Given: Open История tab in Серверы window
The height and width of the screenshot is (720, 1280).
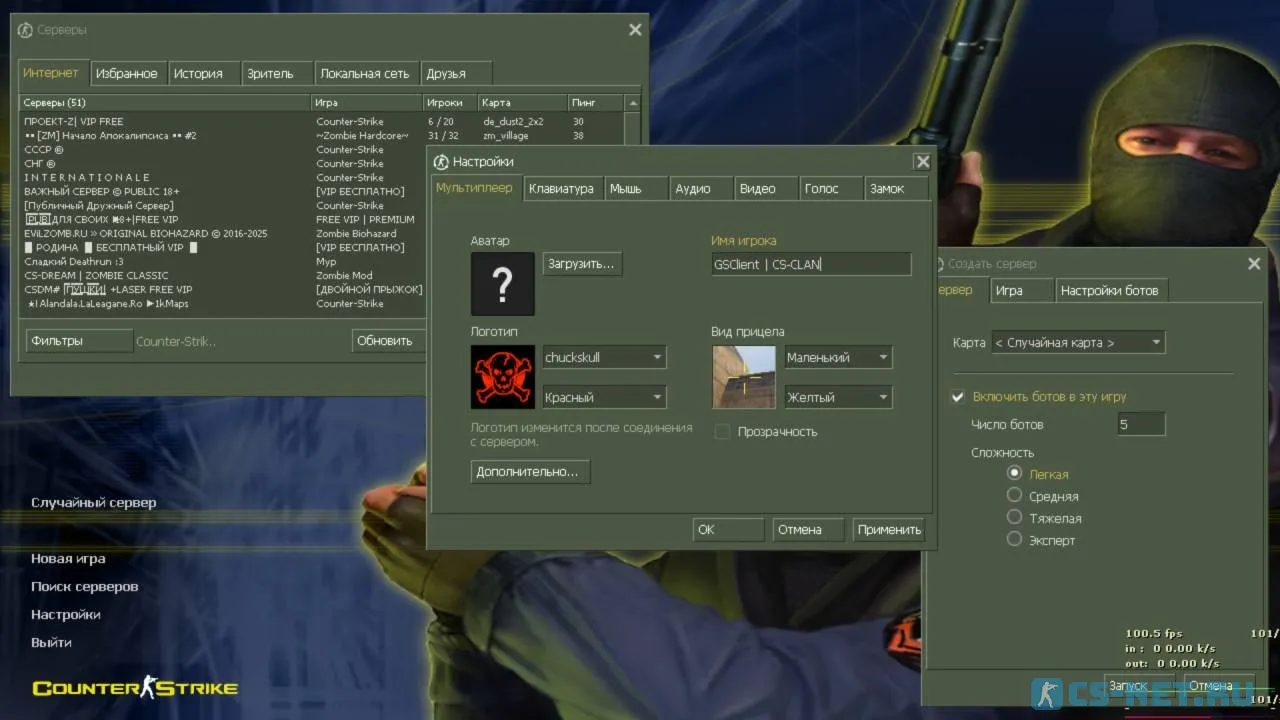Looking at the screenshot, I should [x=204, y=73].
